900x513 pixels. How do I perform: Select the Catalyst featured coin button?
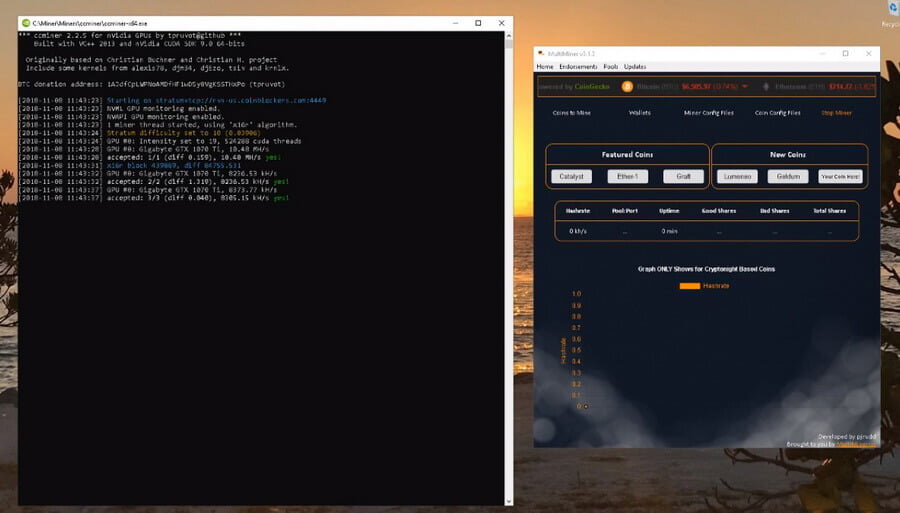[x=571, y=176]
